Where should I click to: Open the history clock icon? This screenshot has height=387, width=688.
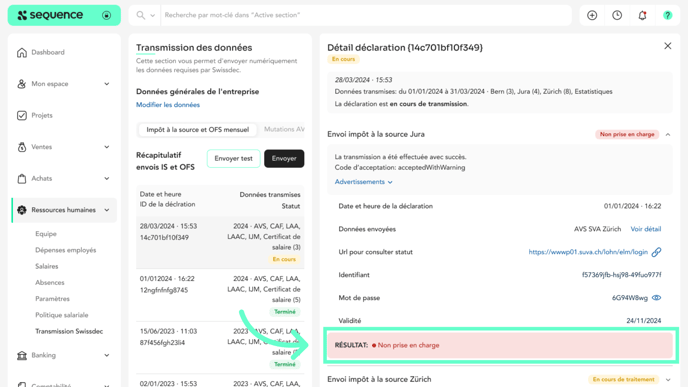[x=617, y=15]
